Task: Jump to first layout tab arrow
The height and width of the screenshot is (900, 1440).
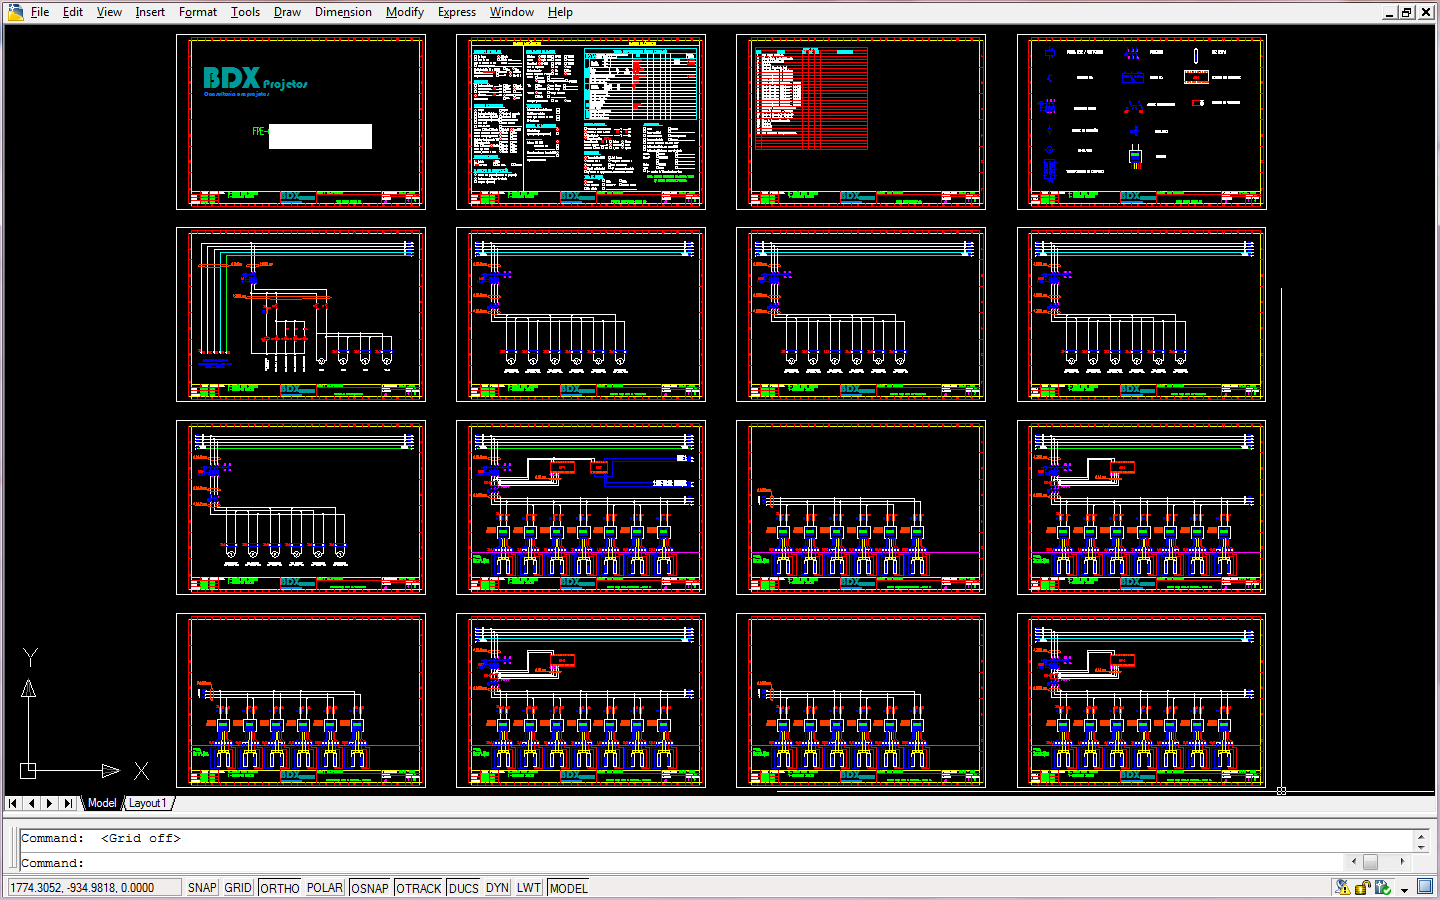Action: click(13, 803)
